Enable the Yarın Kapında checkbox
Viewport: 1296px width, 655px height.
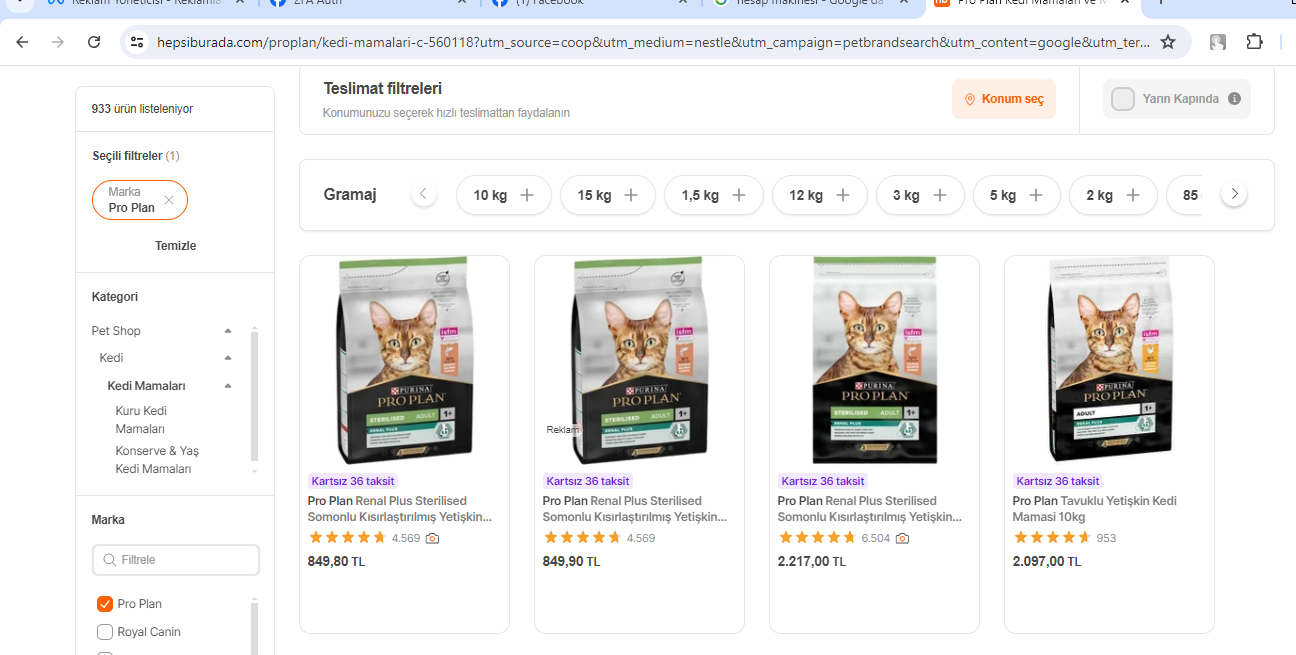click(x=1123, y=99)
